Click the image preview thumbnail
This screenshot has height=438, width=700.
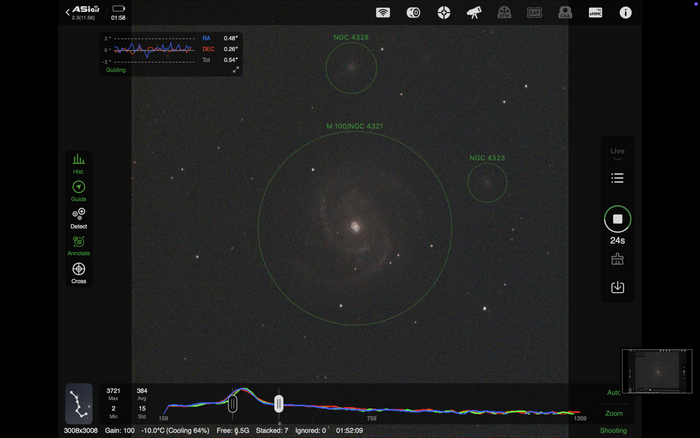[x=657, y=369]
